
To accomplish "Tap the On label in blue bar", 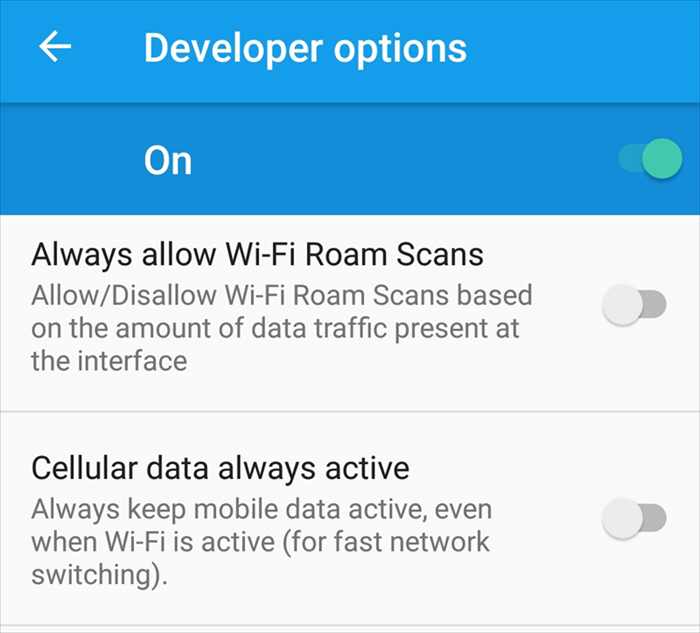I will point(168,161).
